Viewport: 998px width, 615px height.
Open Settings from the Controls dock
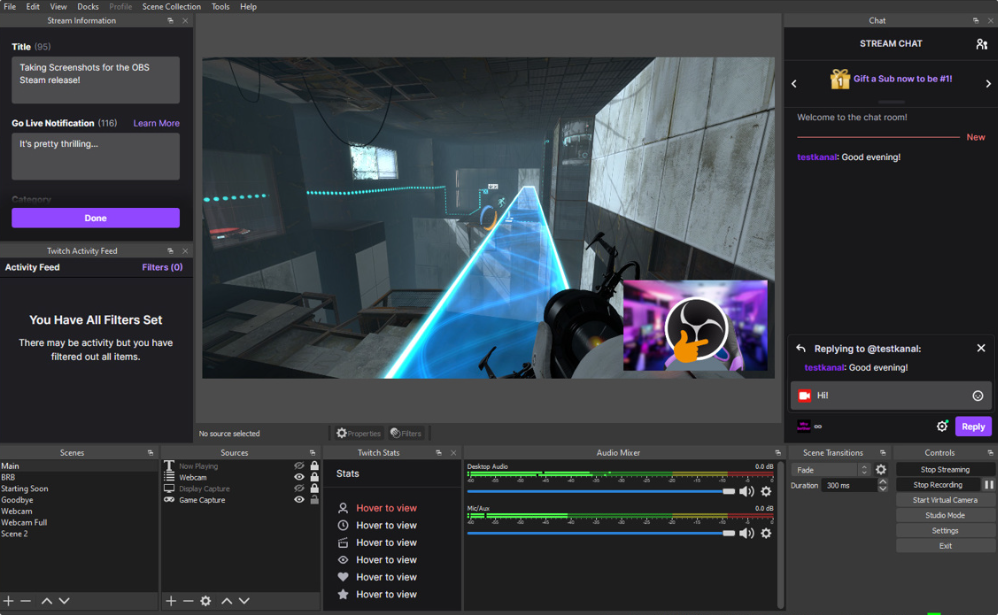tap(945, 531)
